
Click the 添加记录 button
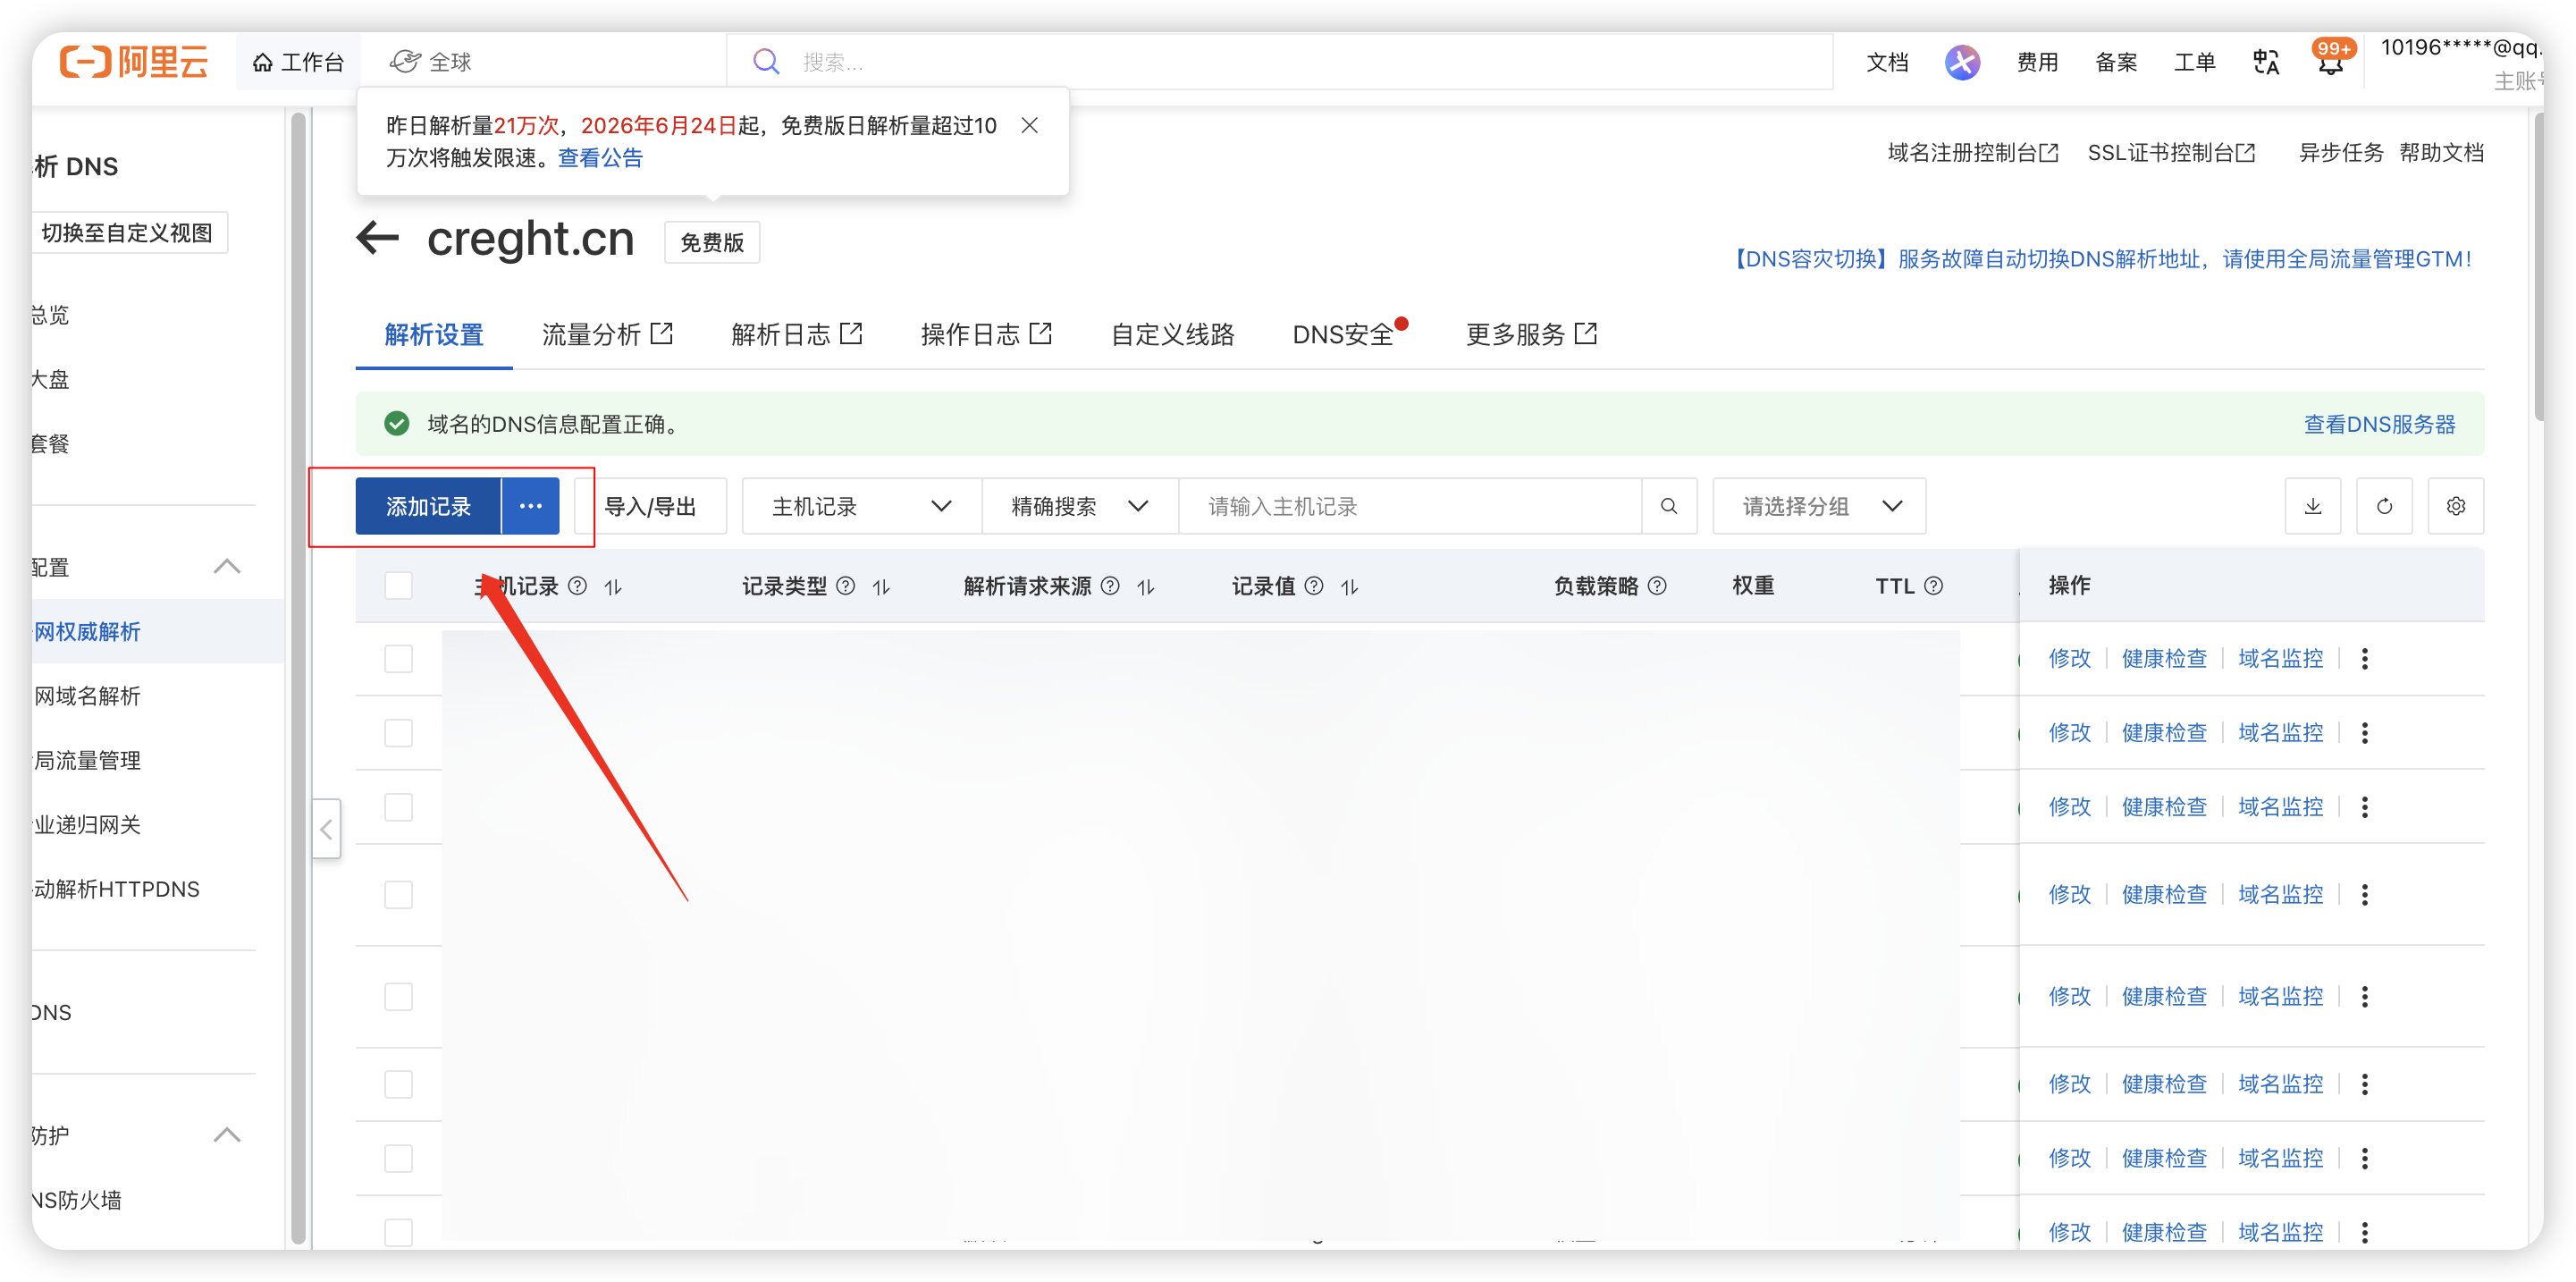coord(428,506)
